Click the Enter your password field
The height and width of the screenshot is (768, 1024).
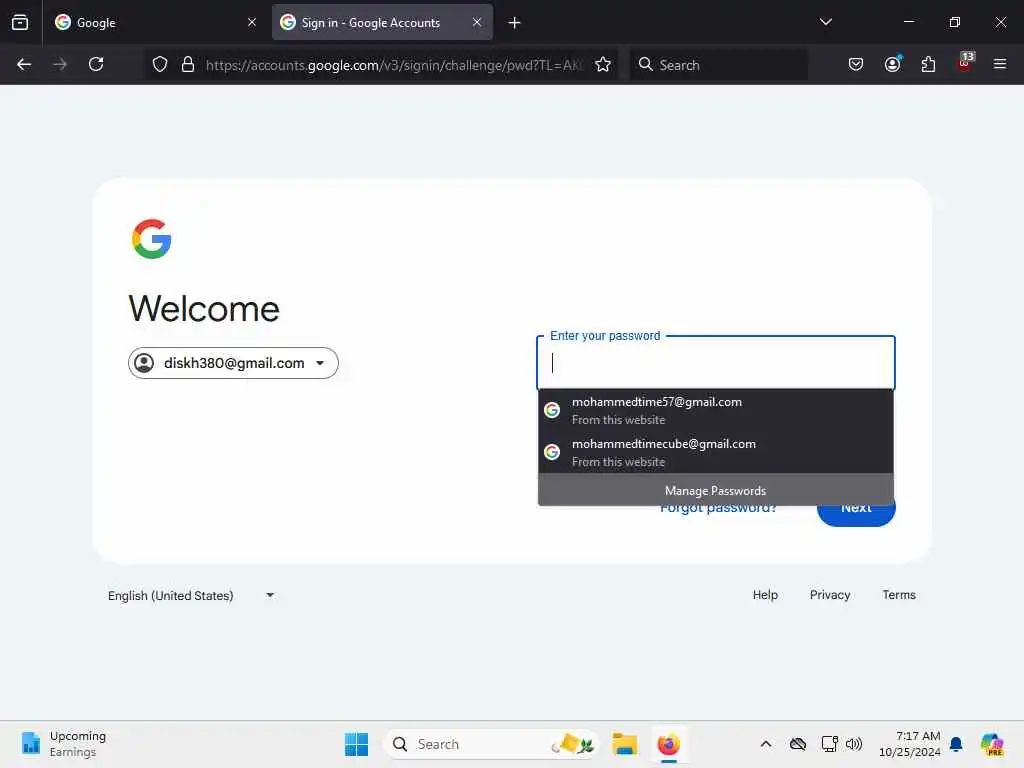(716, 363)
